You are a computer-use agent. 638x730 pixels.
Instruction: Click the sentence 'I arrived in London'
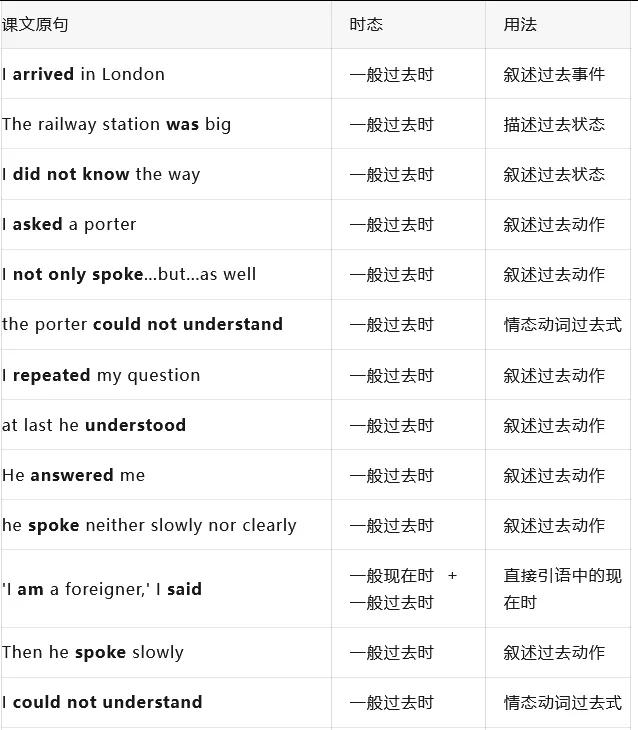point(84,74)
